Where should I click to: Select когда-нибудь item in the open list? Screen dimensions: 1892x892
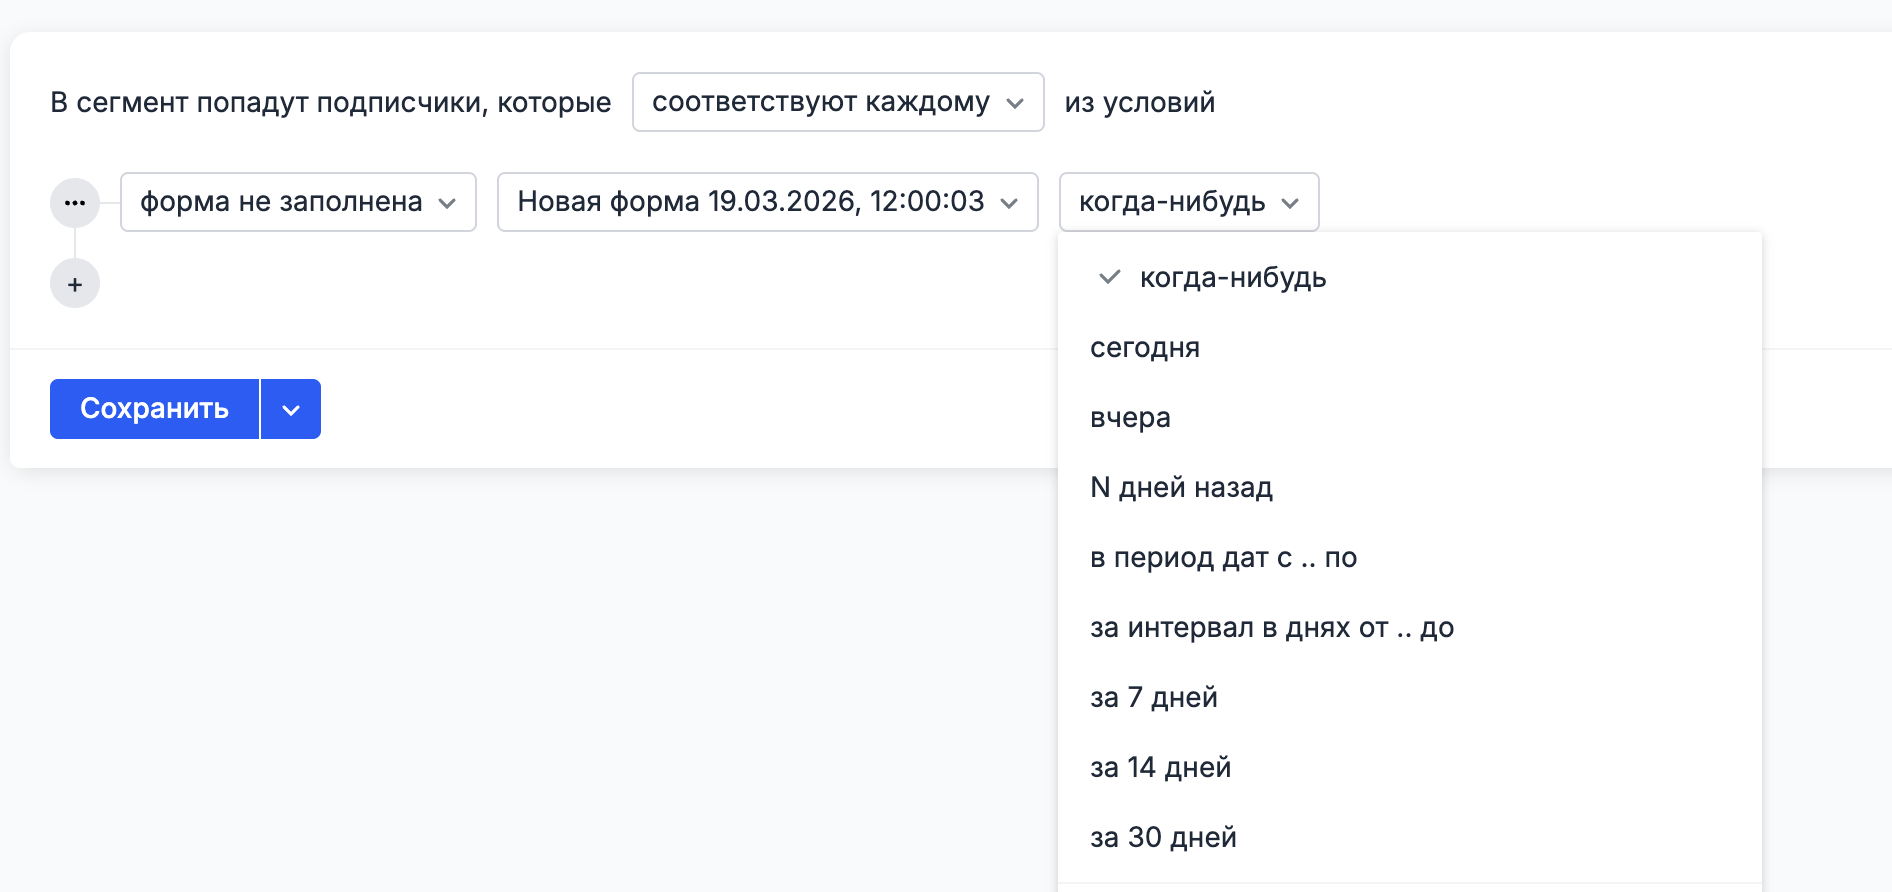pos(1233,277)
